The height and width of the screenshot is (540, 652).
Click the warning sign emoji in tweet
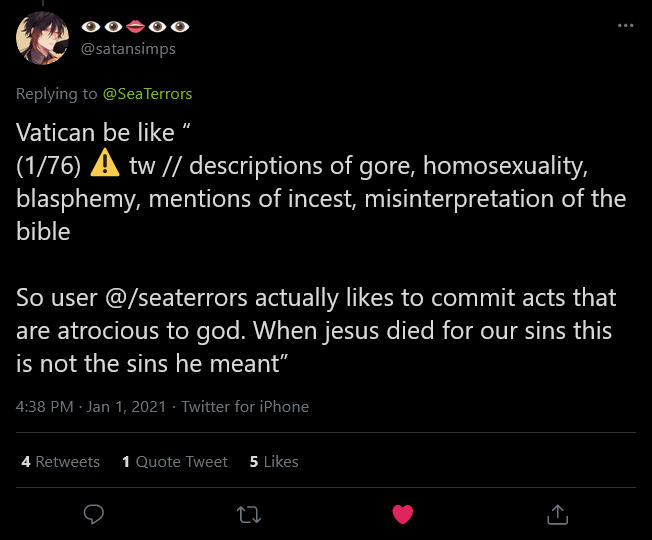(x=104, y=164)
